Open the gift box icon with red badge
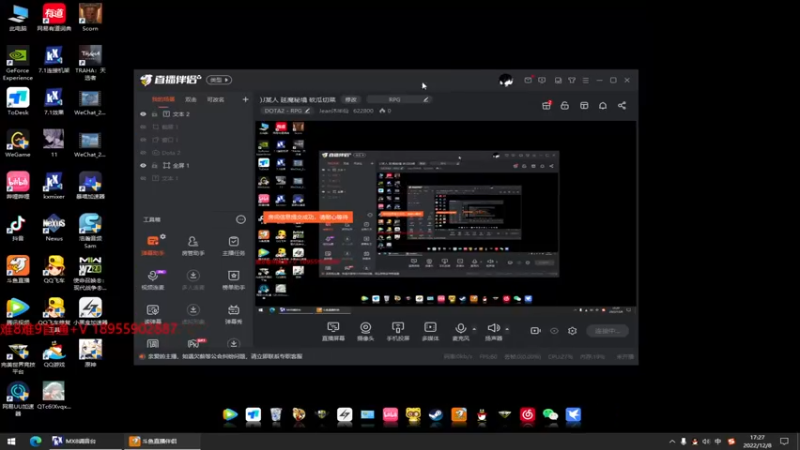The width and height of the screenshot is (800, 450). tap(546, 106)
